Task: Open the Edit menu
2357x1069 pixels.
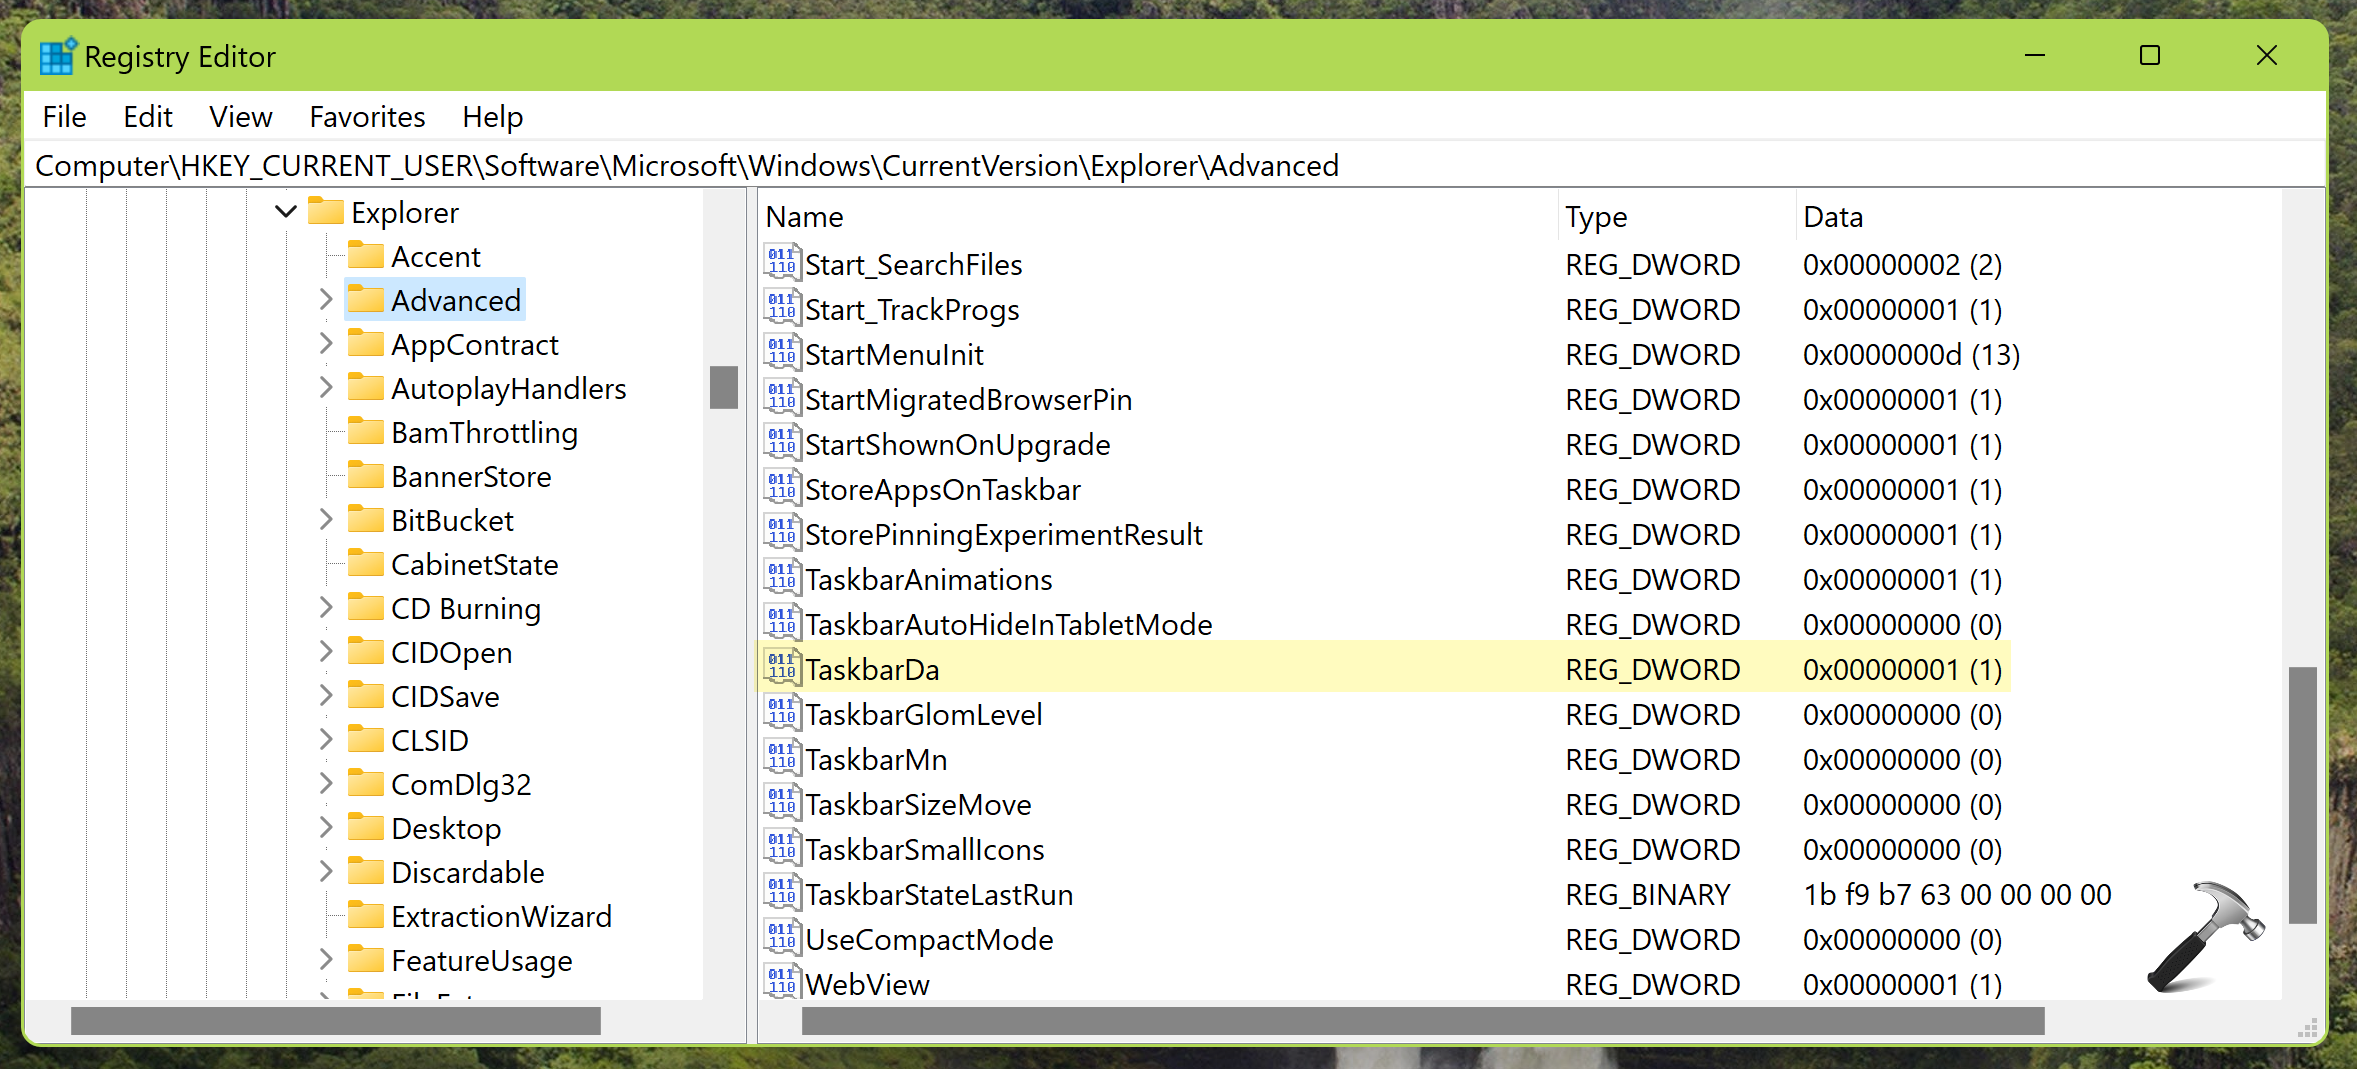Action: (148, 117)
